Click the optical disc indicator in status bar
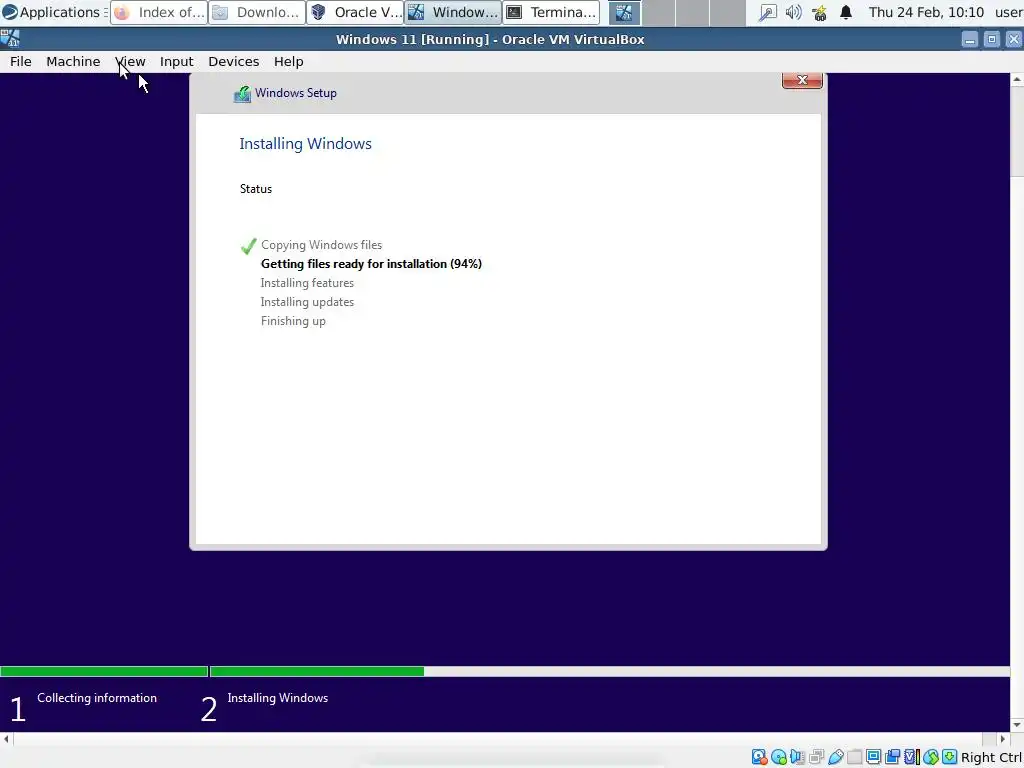 pyautogui.click(x=778, y=758)
